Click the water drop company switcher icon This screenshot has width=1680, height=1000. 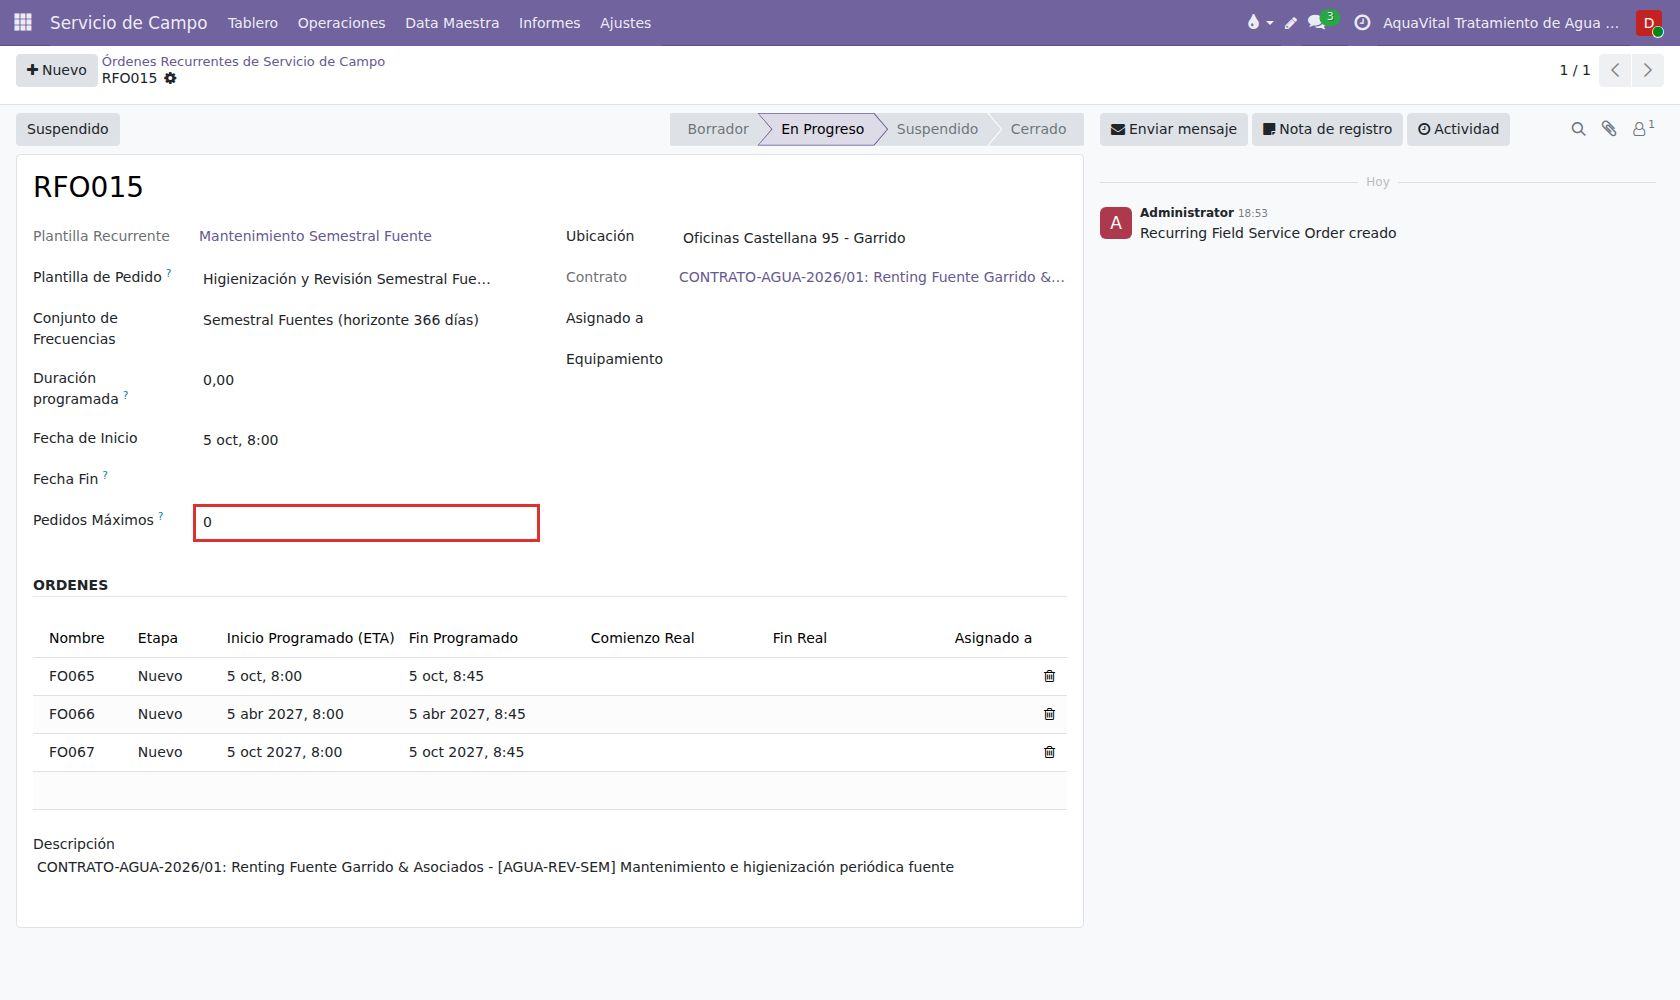[x=1259, y=22]
